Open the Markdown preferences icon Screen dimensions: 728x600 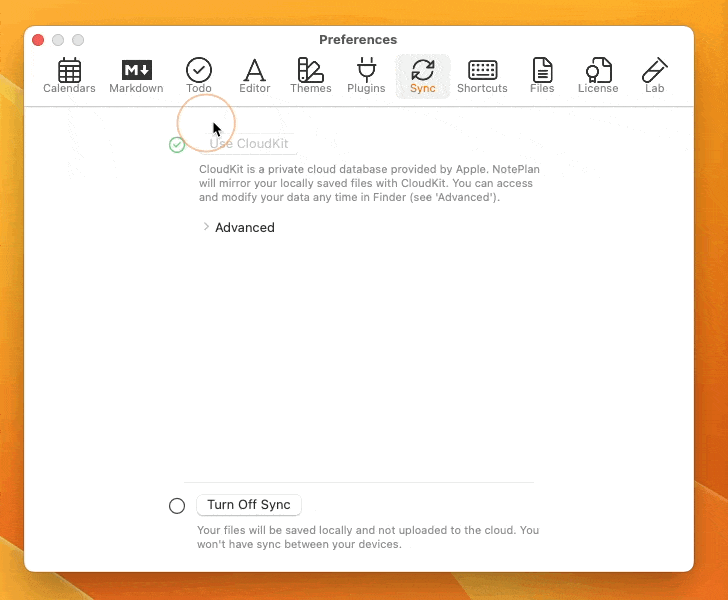[x=136, y=70]
